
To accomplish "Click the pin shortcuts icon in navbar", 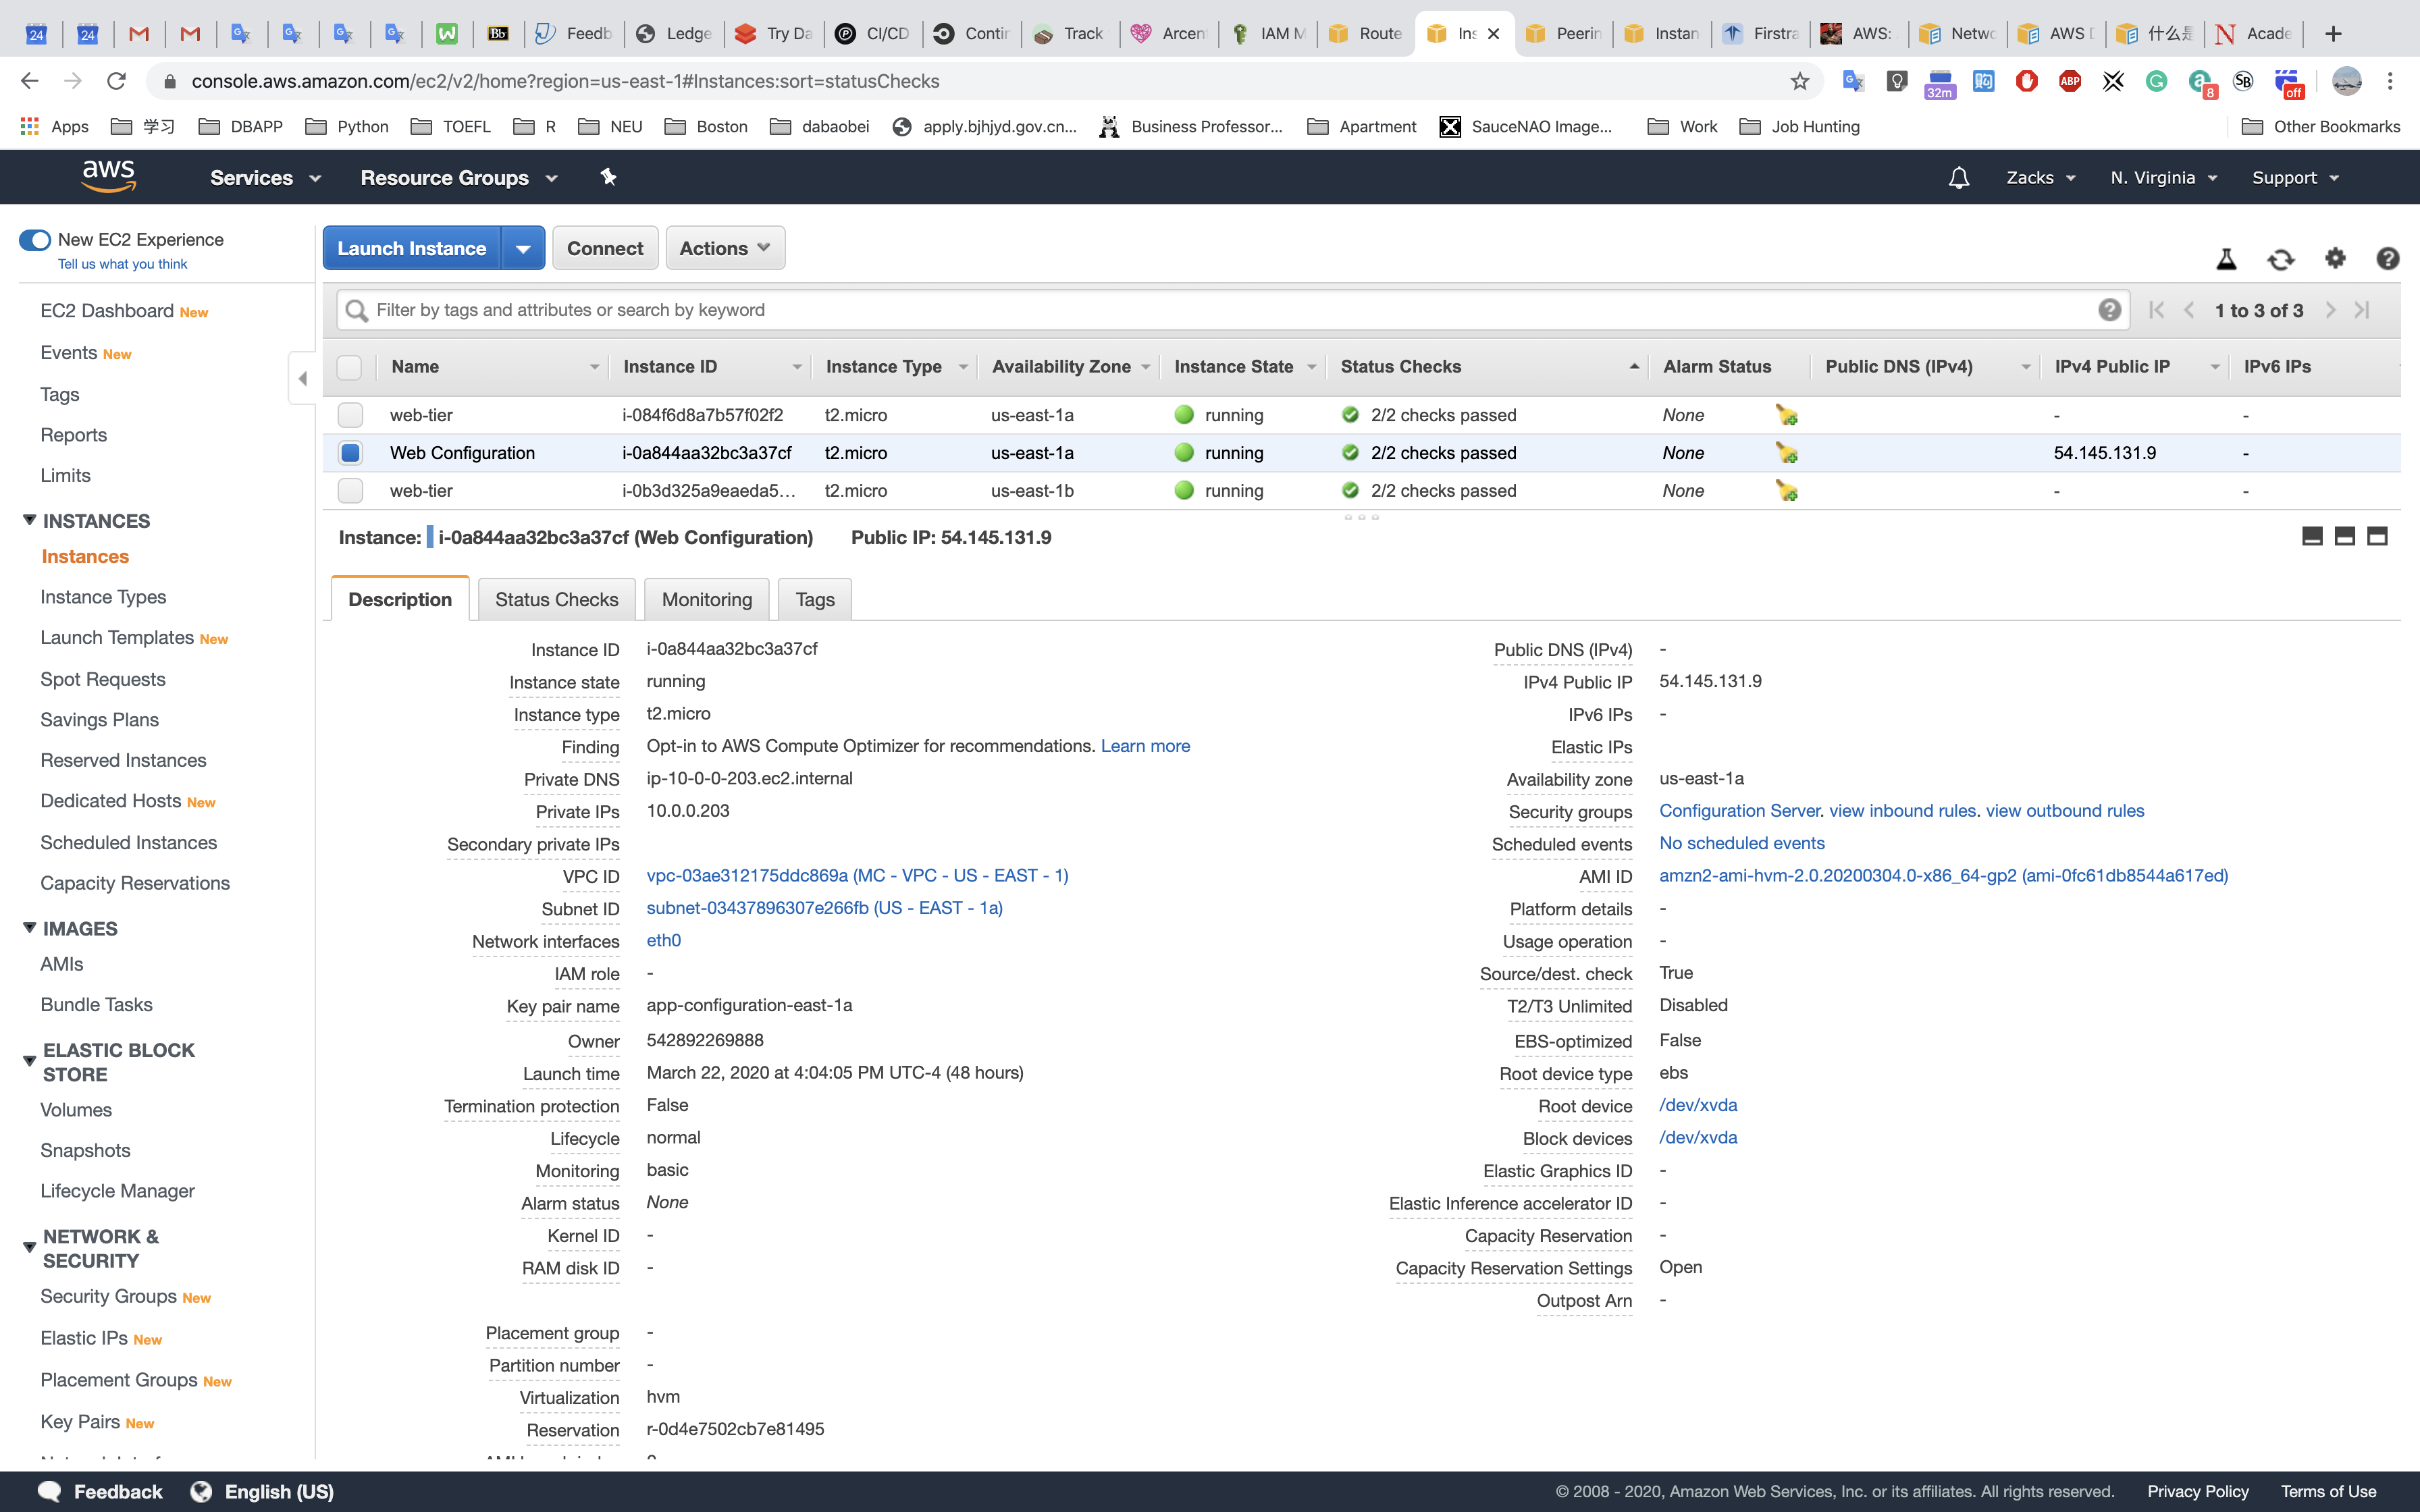I will (608, 177).
